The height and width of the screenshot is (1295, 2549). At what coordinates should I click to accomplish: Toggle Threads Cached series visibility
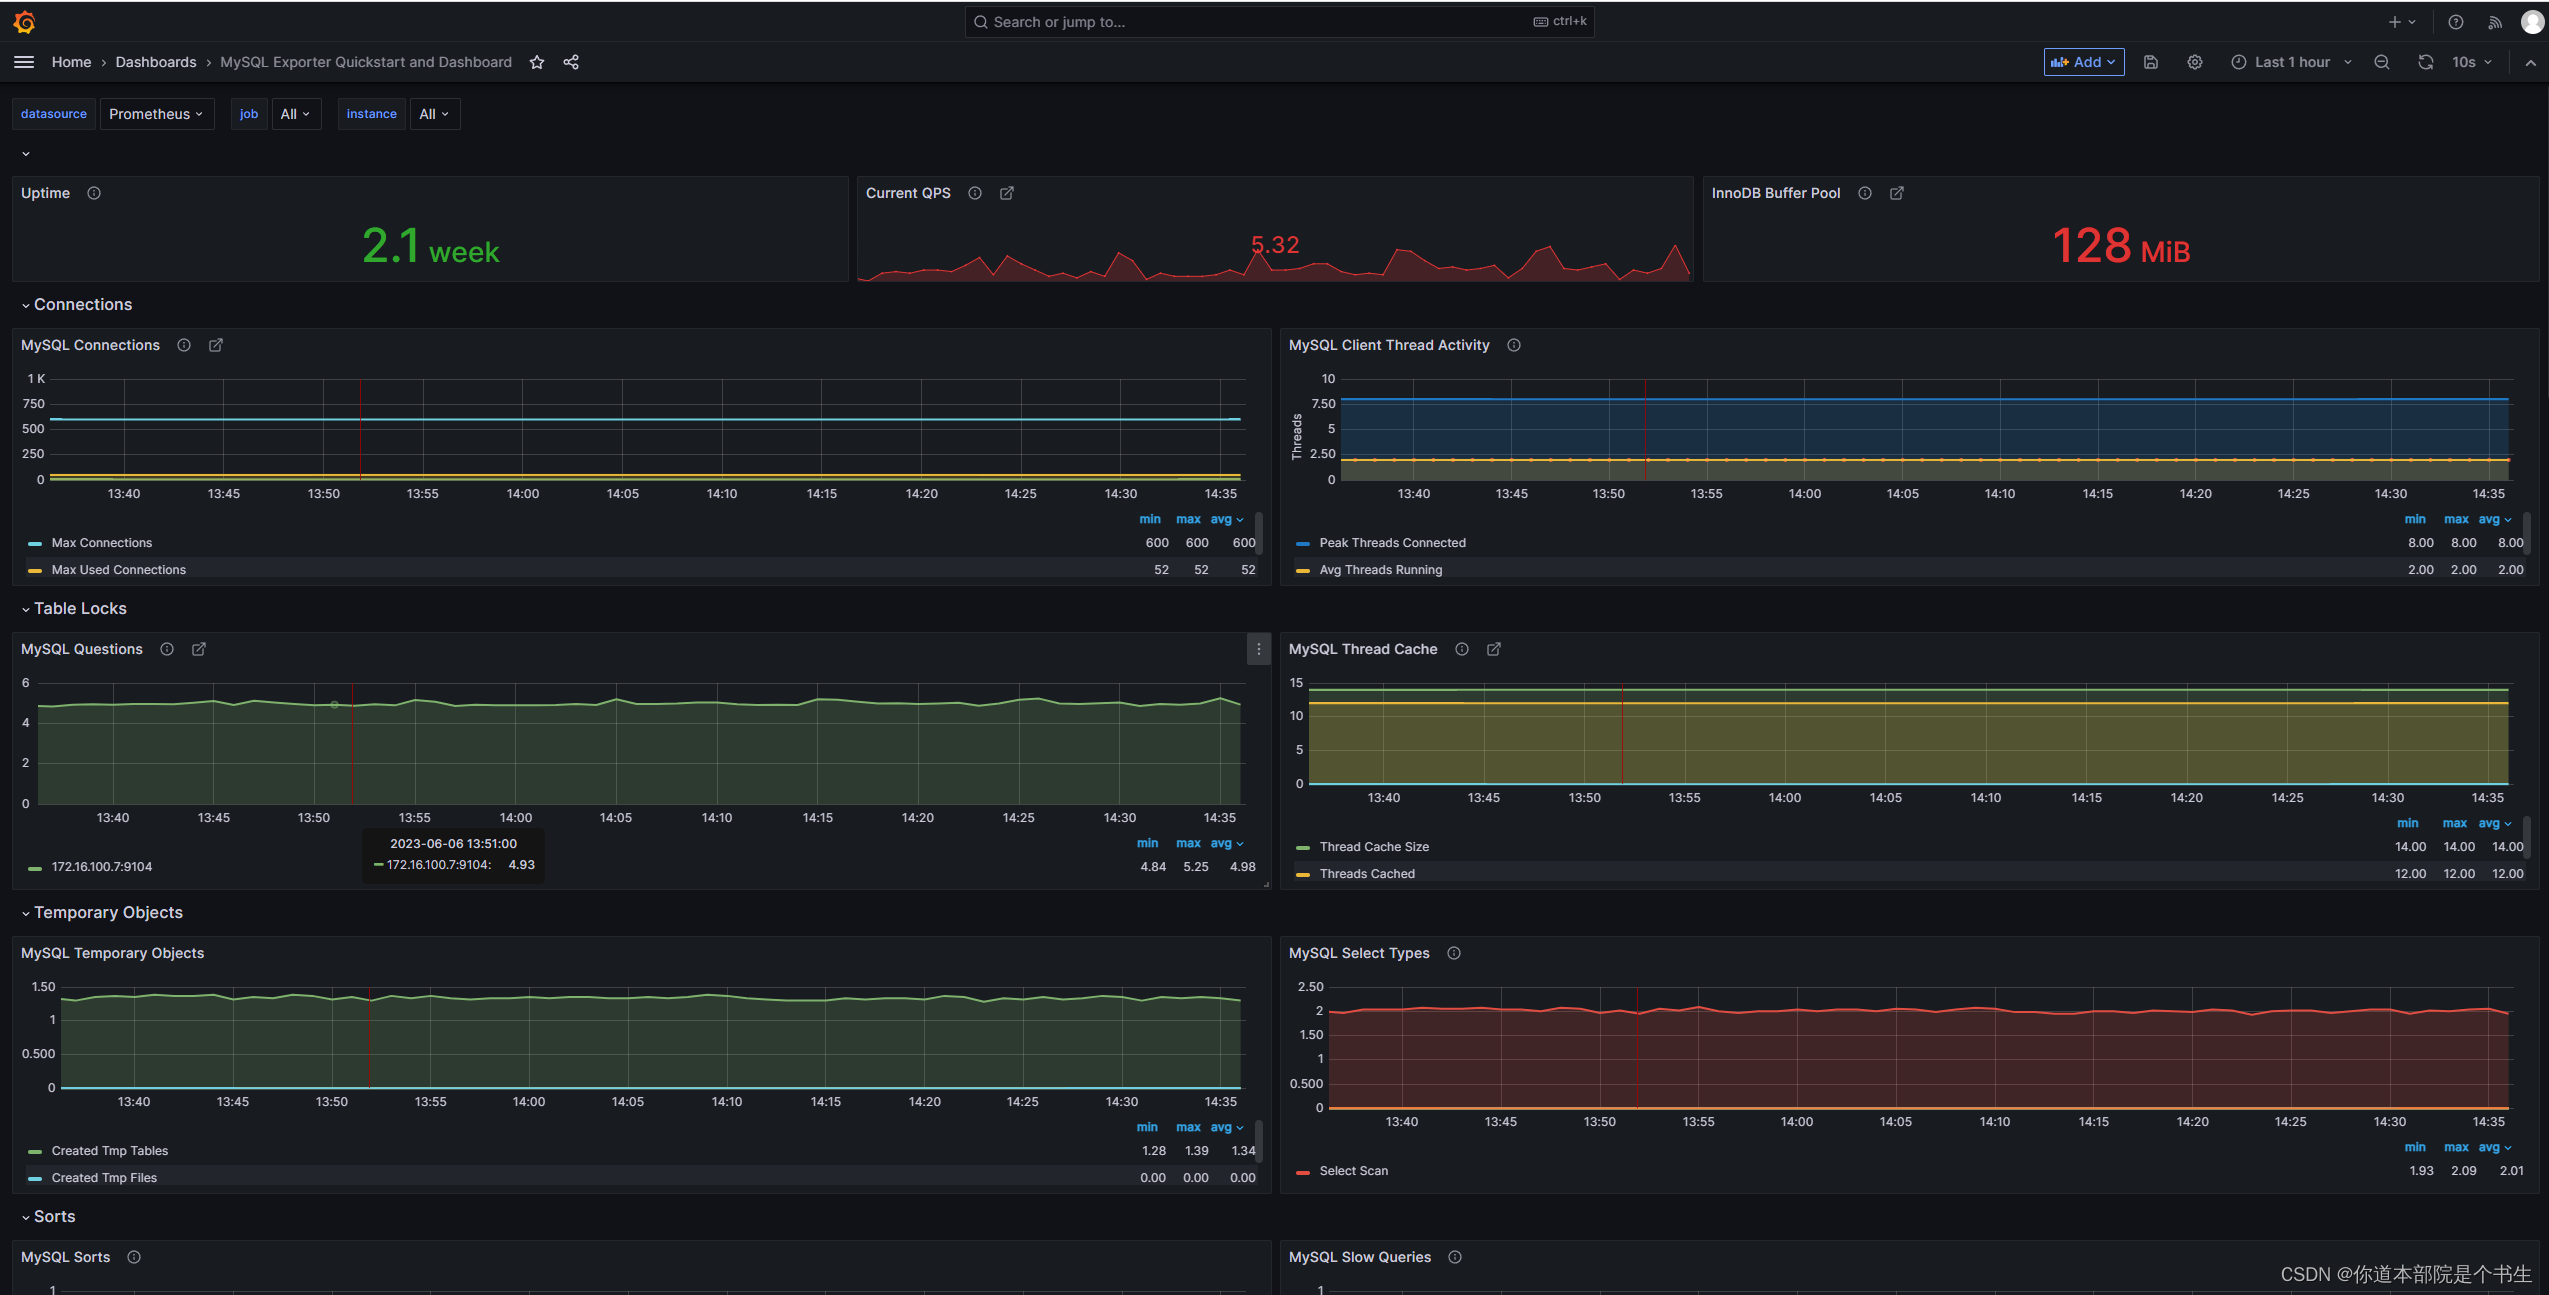coord(1366,874)
